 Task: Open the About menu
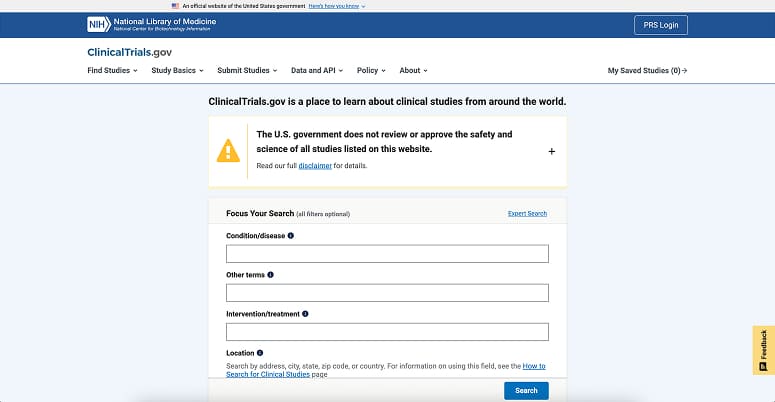tap(413, 70)
